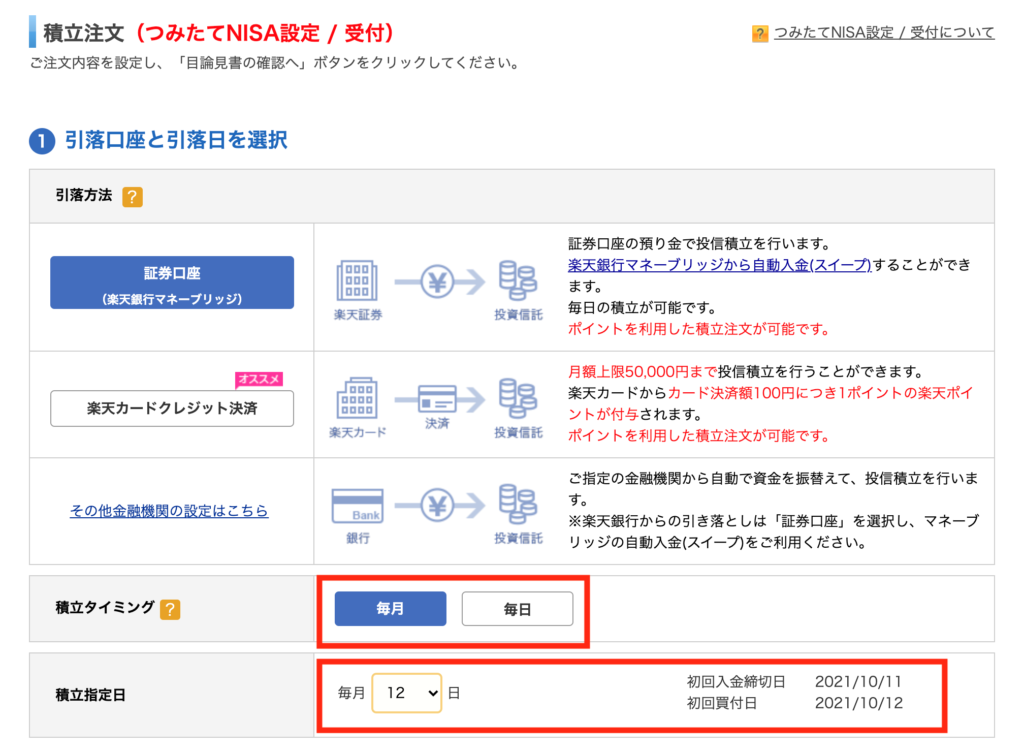Image resolution: width=1024 pixels, height=751 pixels.
Task: Click the pink オススメ badge
Action: pyautogui.click(x=259, y=379)
